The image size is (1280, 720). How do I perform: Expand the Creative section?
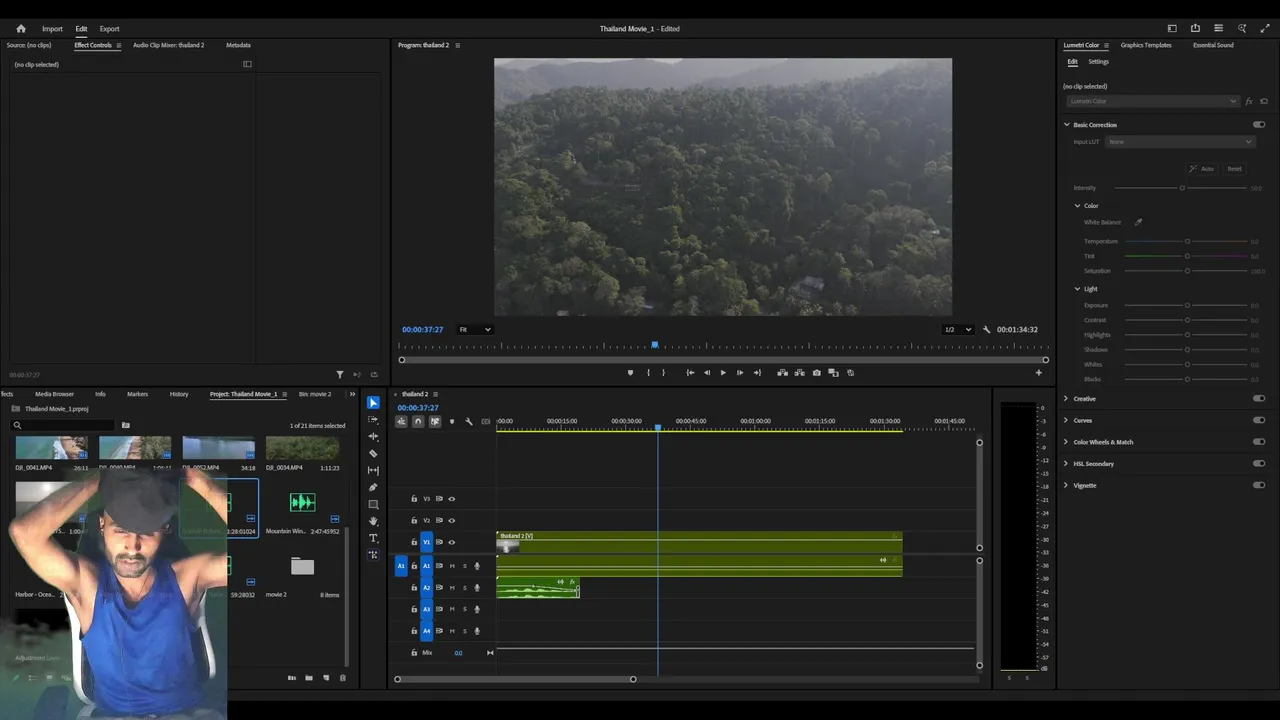(1066, 399)
